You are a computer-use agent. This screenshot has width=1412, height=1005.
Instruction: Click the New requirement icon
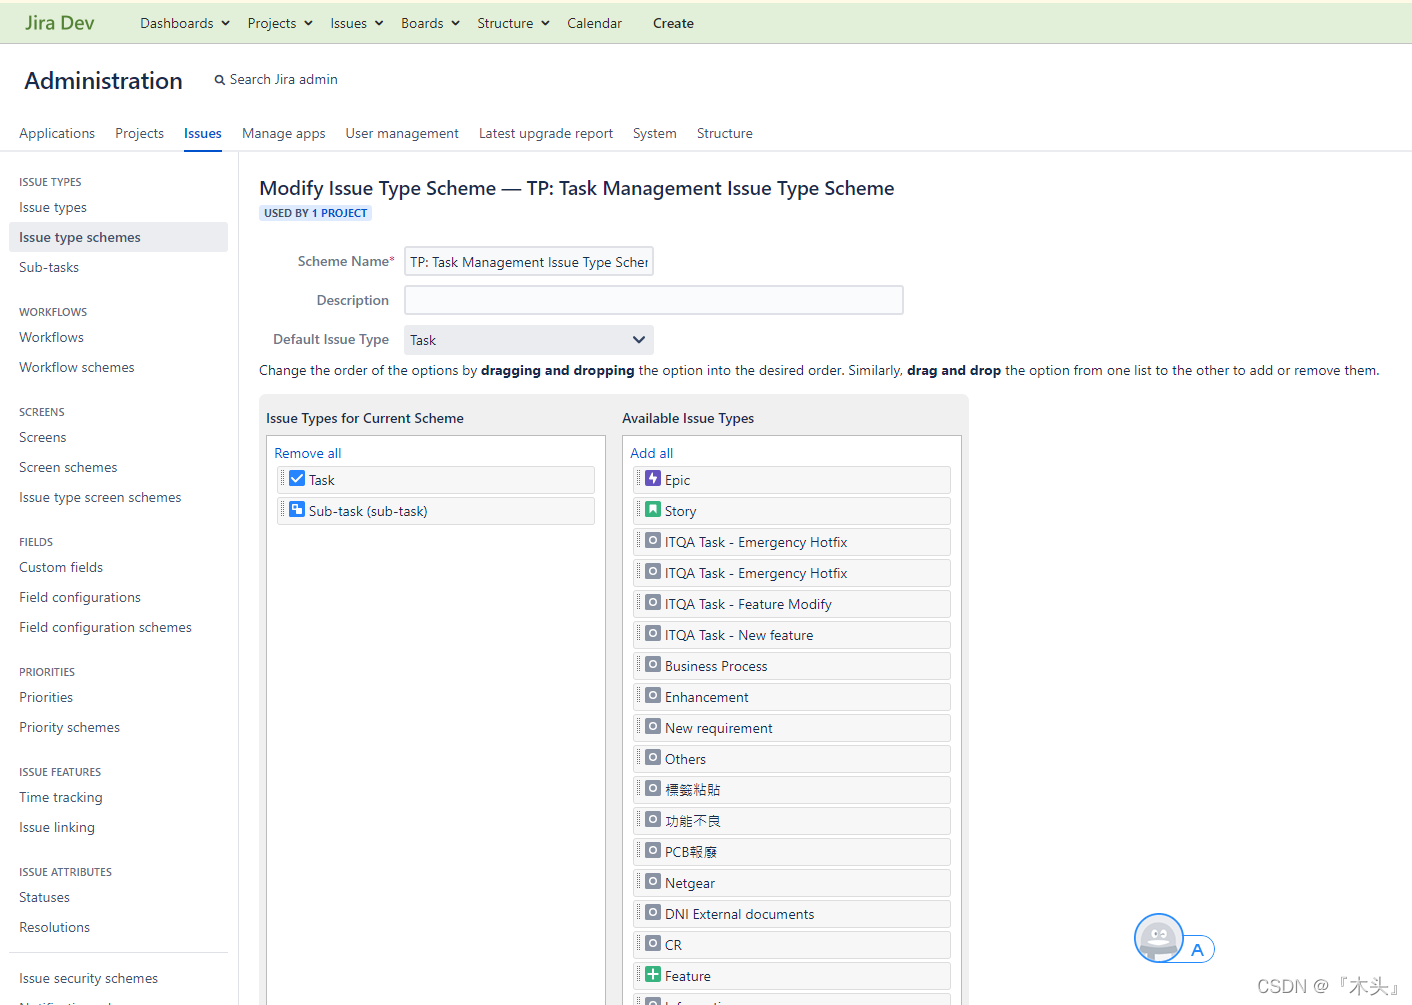click(653, 727)
